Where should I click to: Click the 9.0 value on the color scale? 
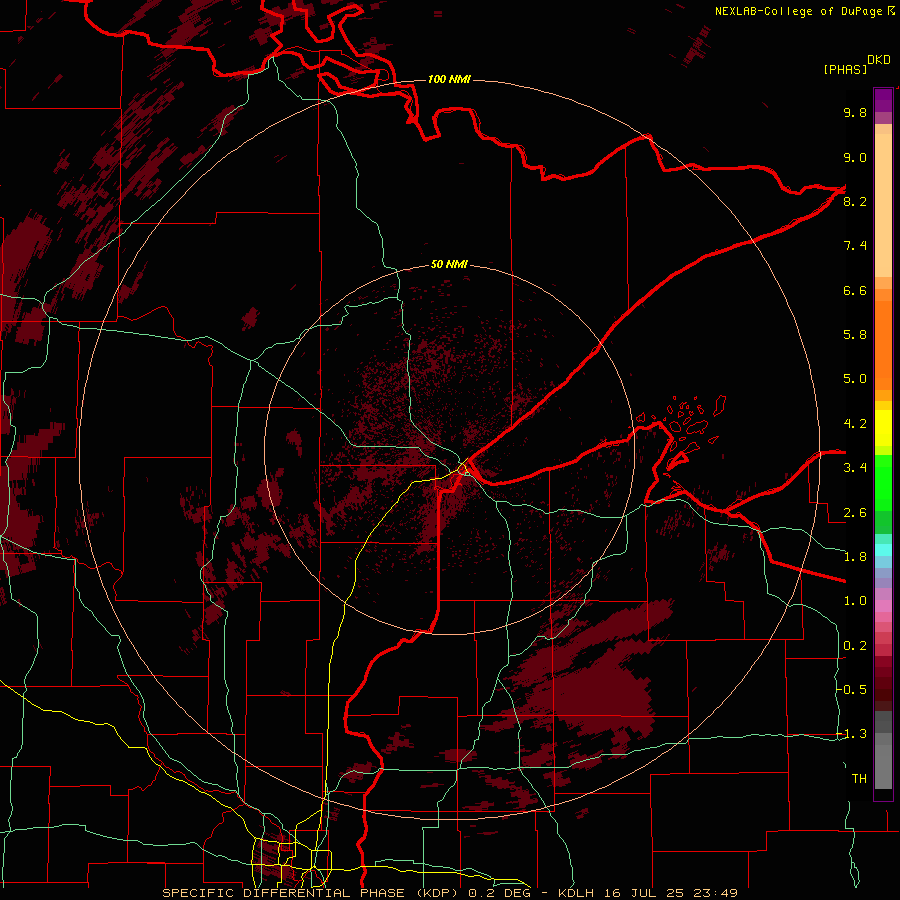(x=855, y=157)
